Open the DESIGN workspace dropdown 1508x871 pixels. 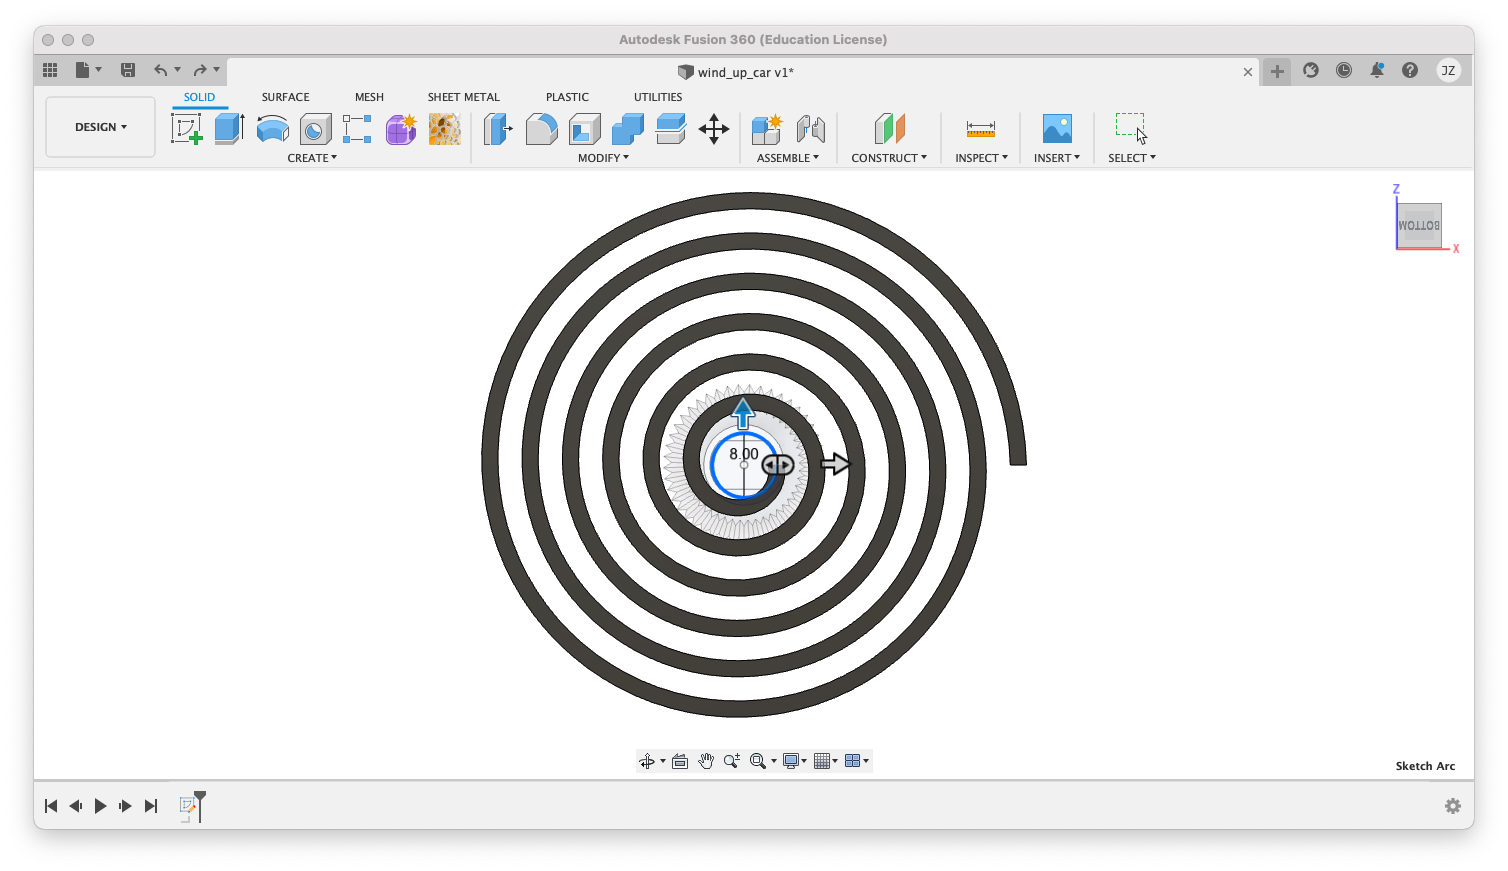coord(100,127)
